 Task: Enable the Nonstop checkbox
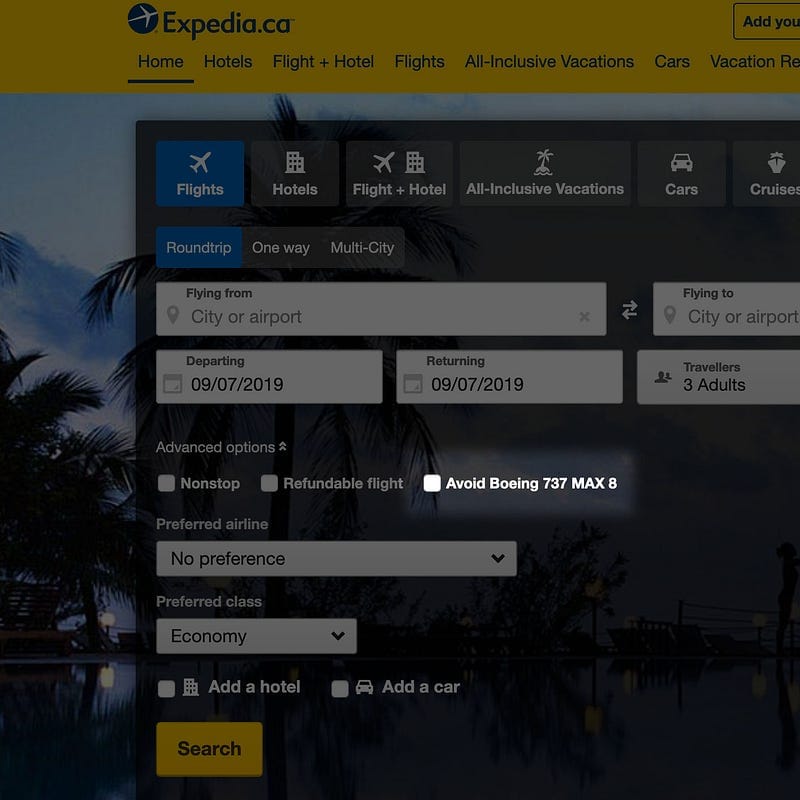[167, 484]
